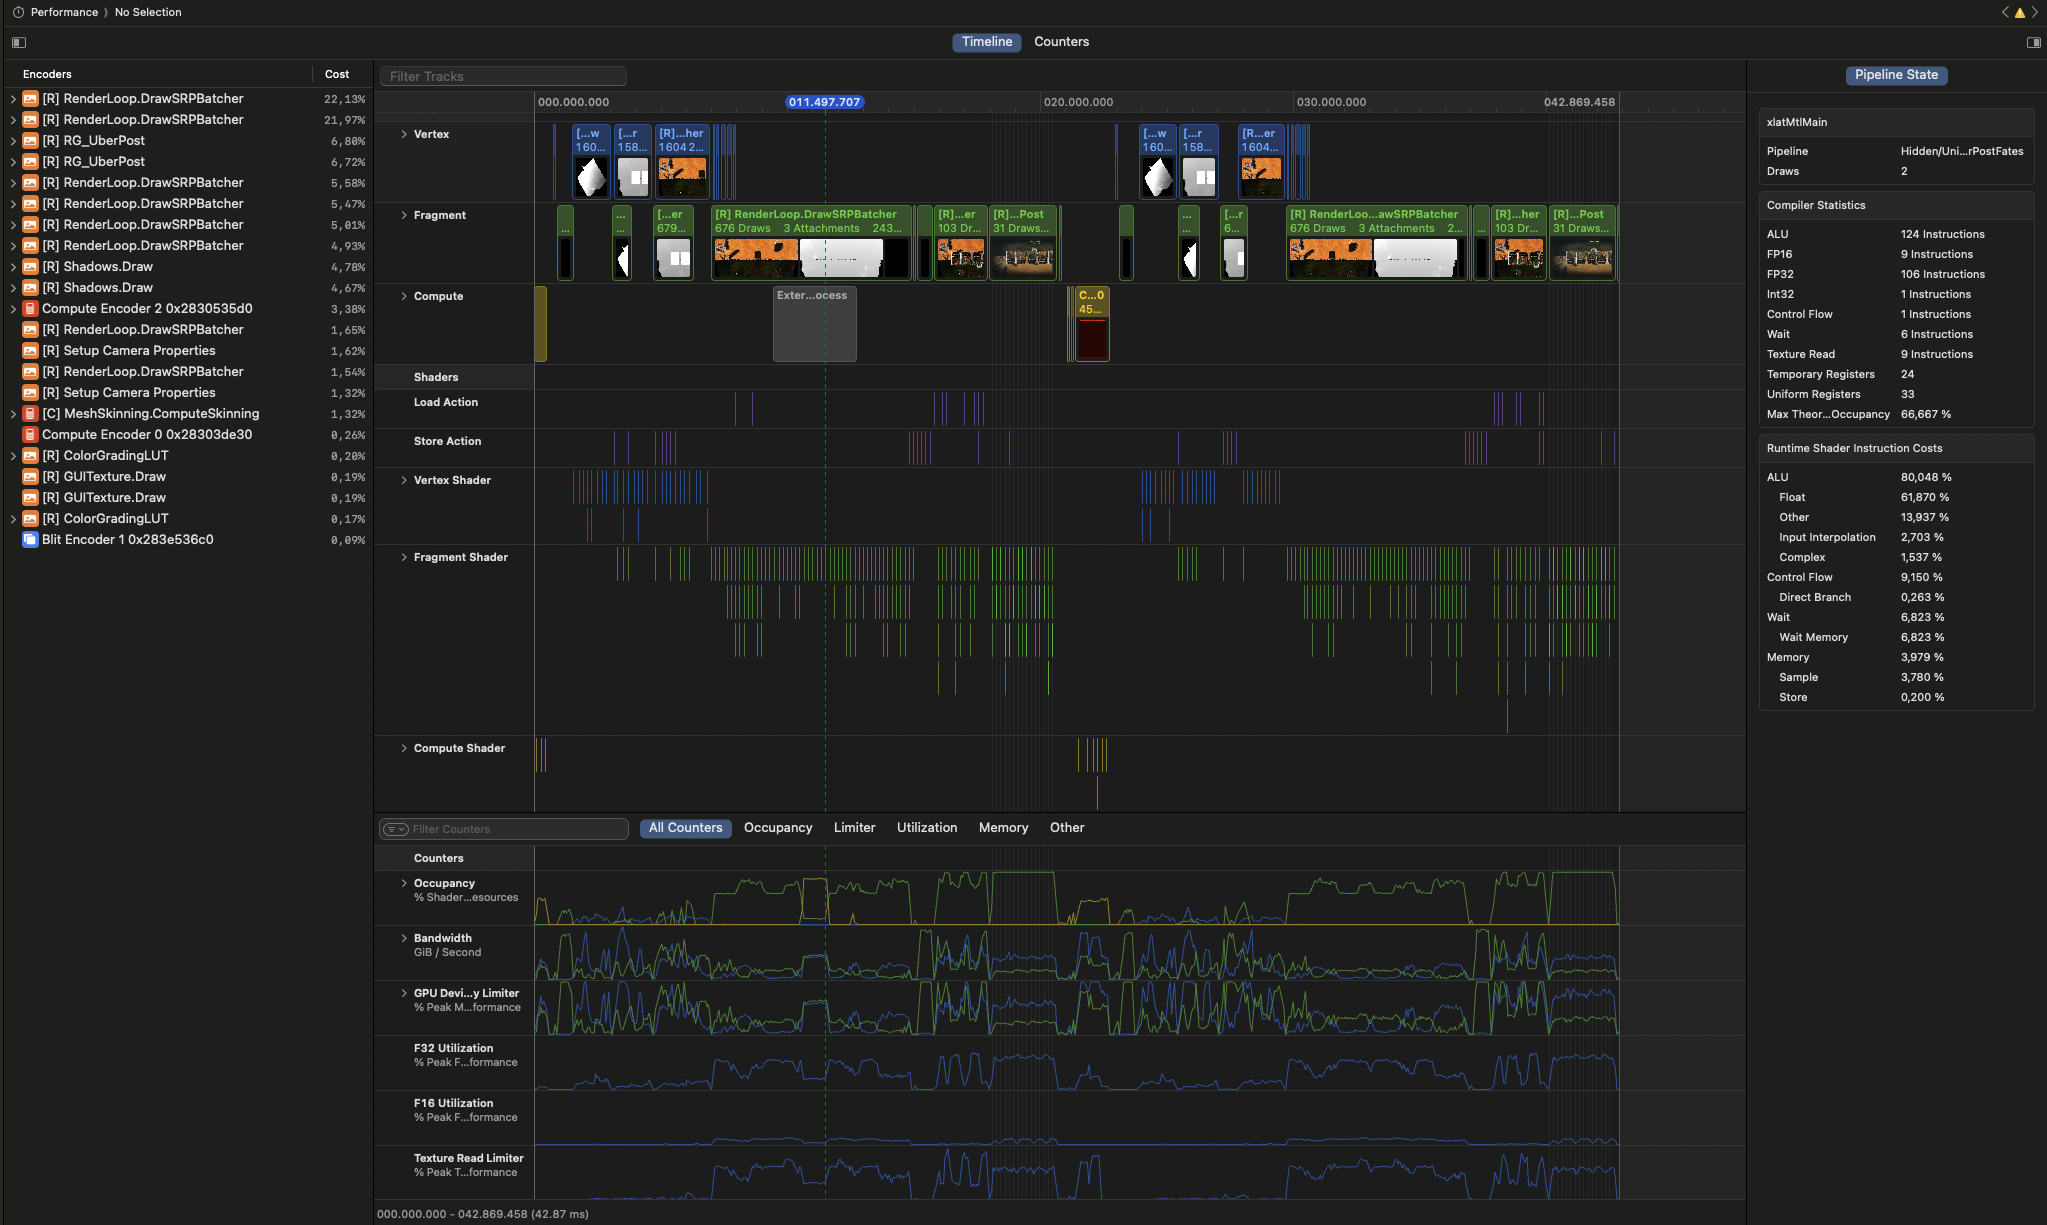2047x1225 pixels.
Task: Click Compute Encoder 2 red icon
Action: [30, 309]
